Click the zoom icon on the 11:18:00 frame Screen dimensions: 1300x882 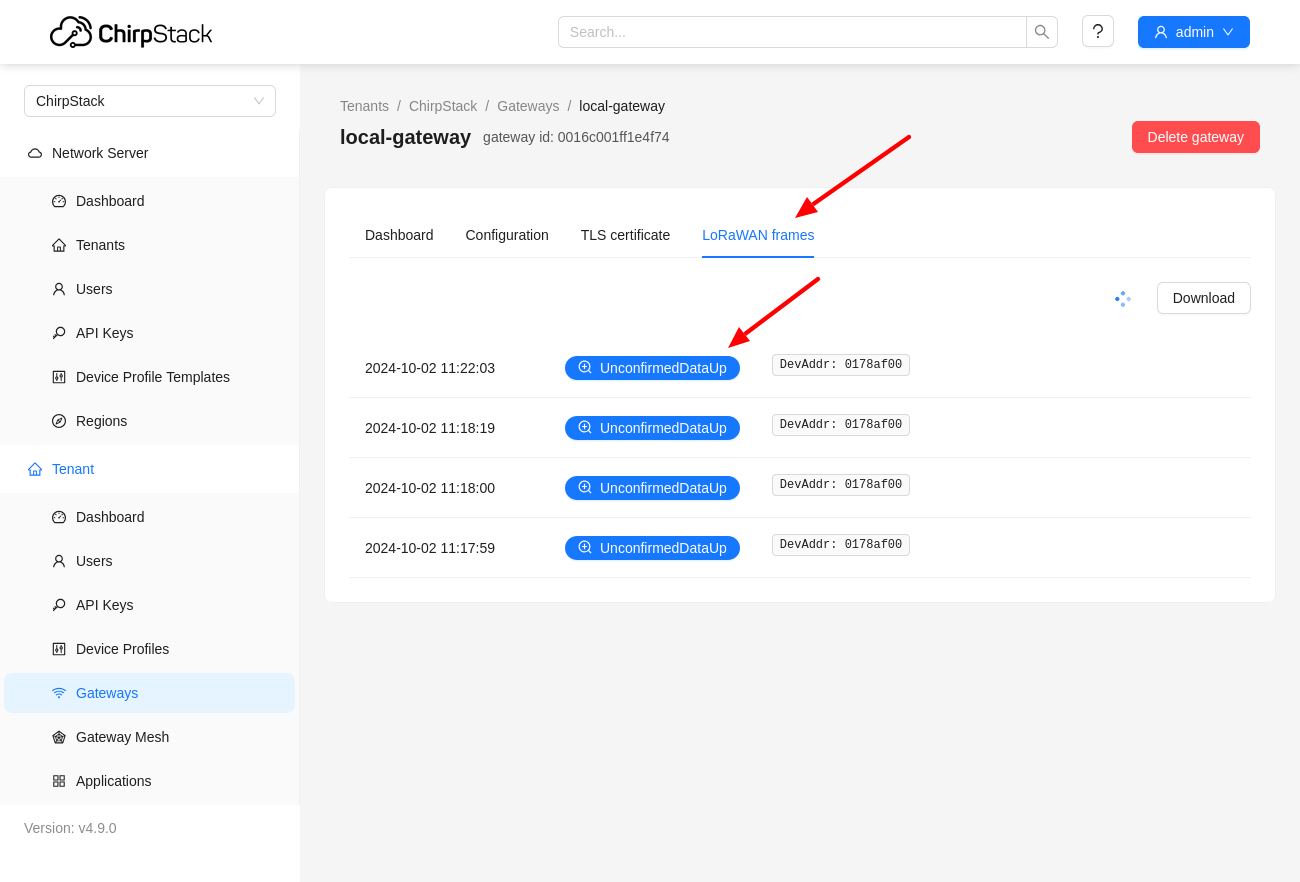click(585, 487)
